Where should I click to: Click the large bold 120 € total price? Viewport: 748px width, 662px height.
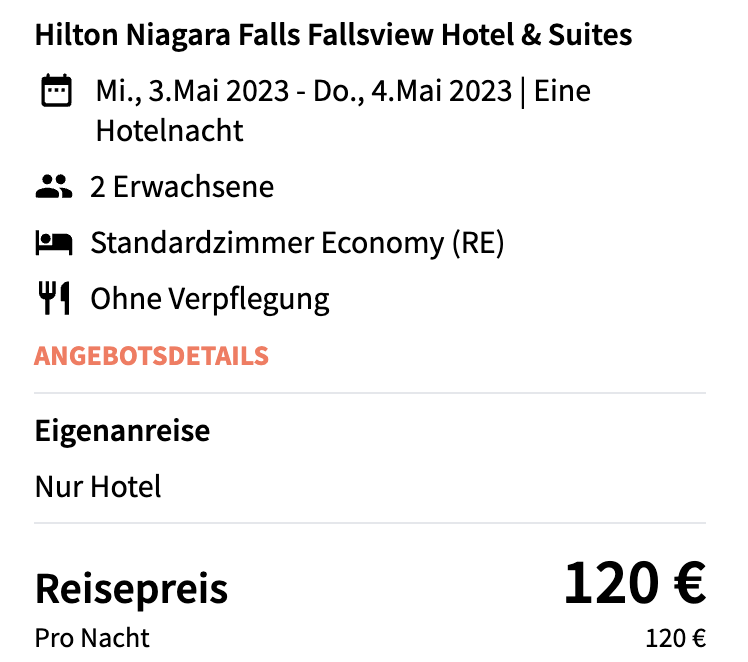pyautogui.click(x=634, y=583)
